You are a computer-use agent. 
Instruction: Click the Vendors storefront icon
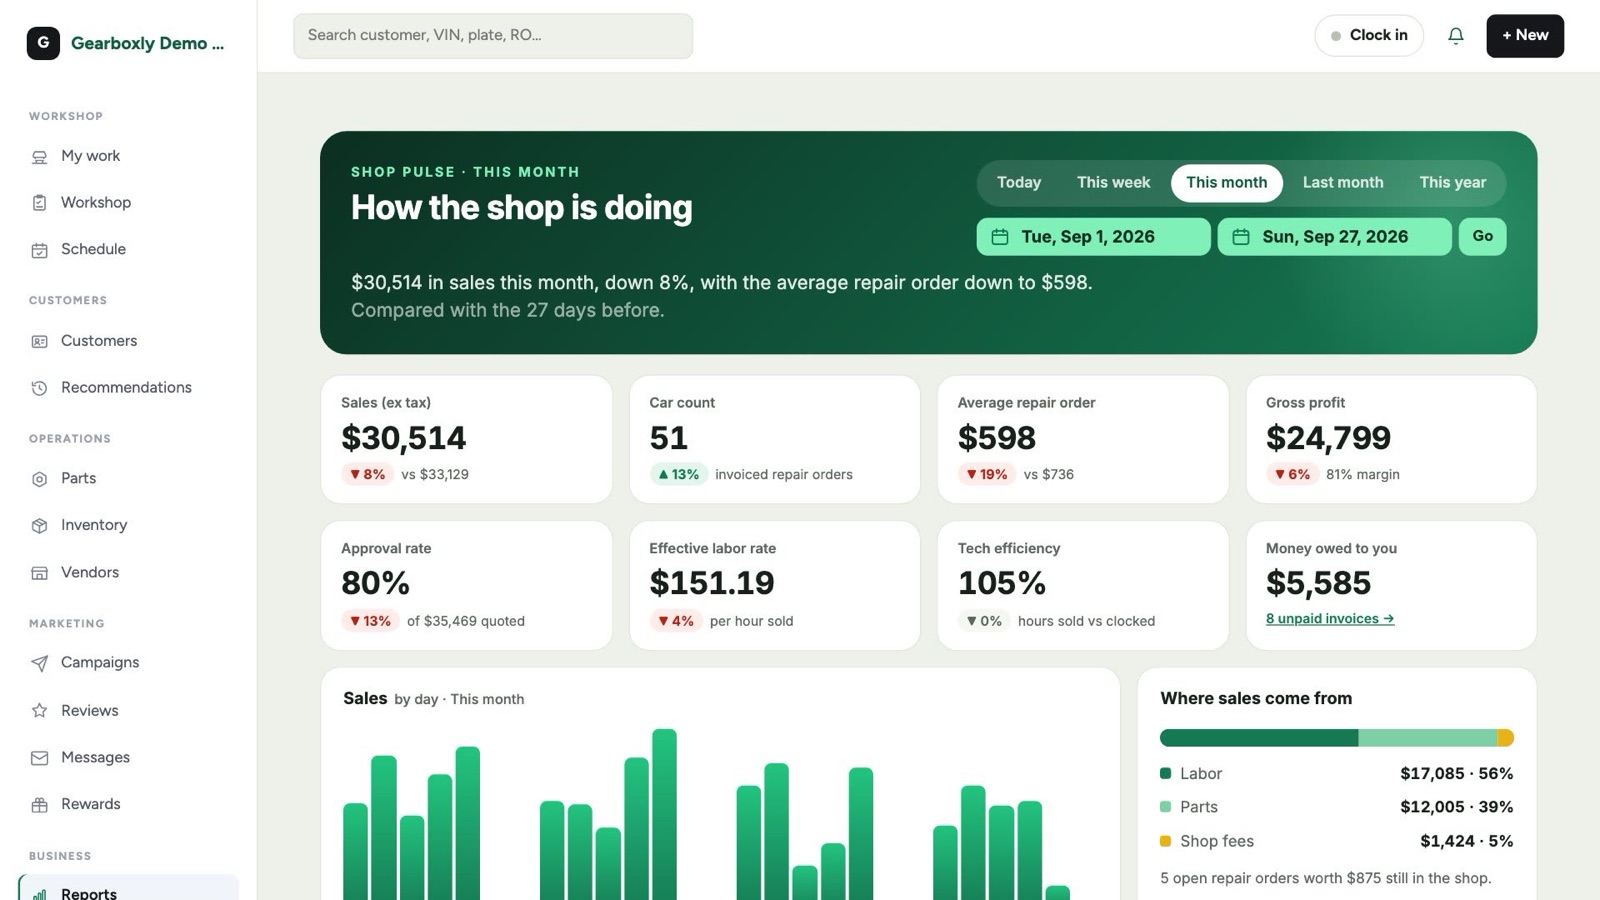(39, 573)
